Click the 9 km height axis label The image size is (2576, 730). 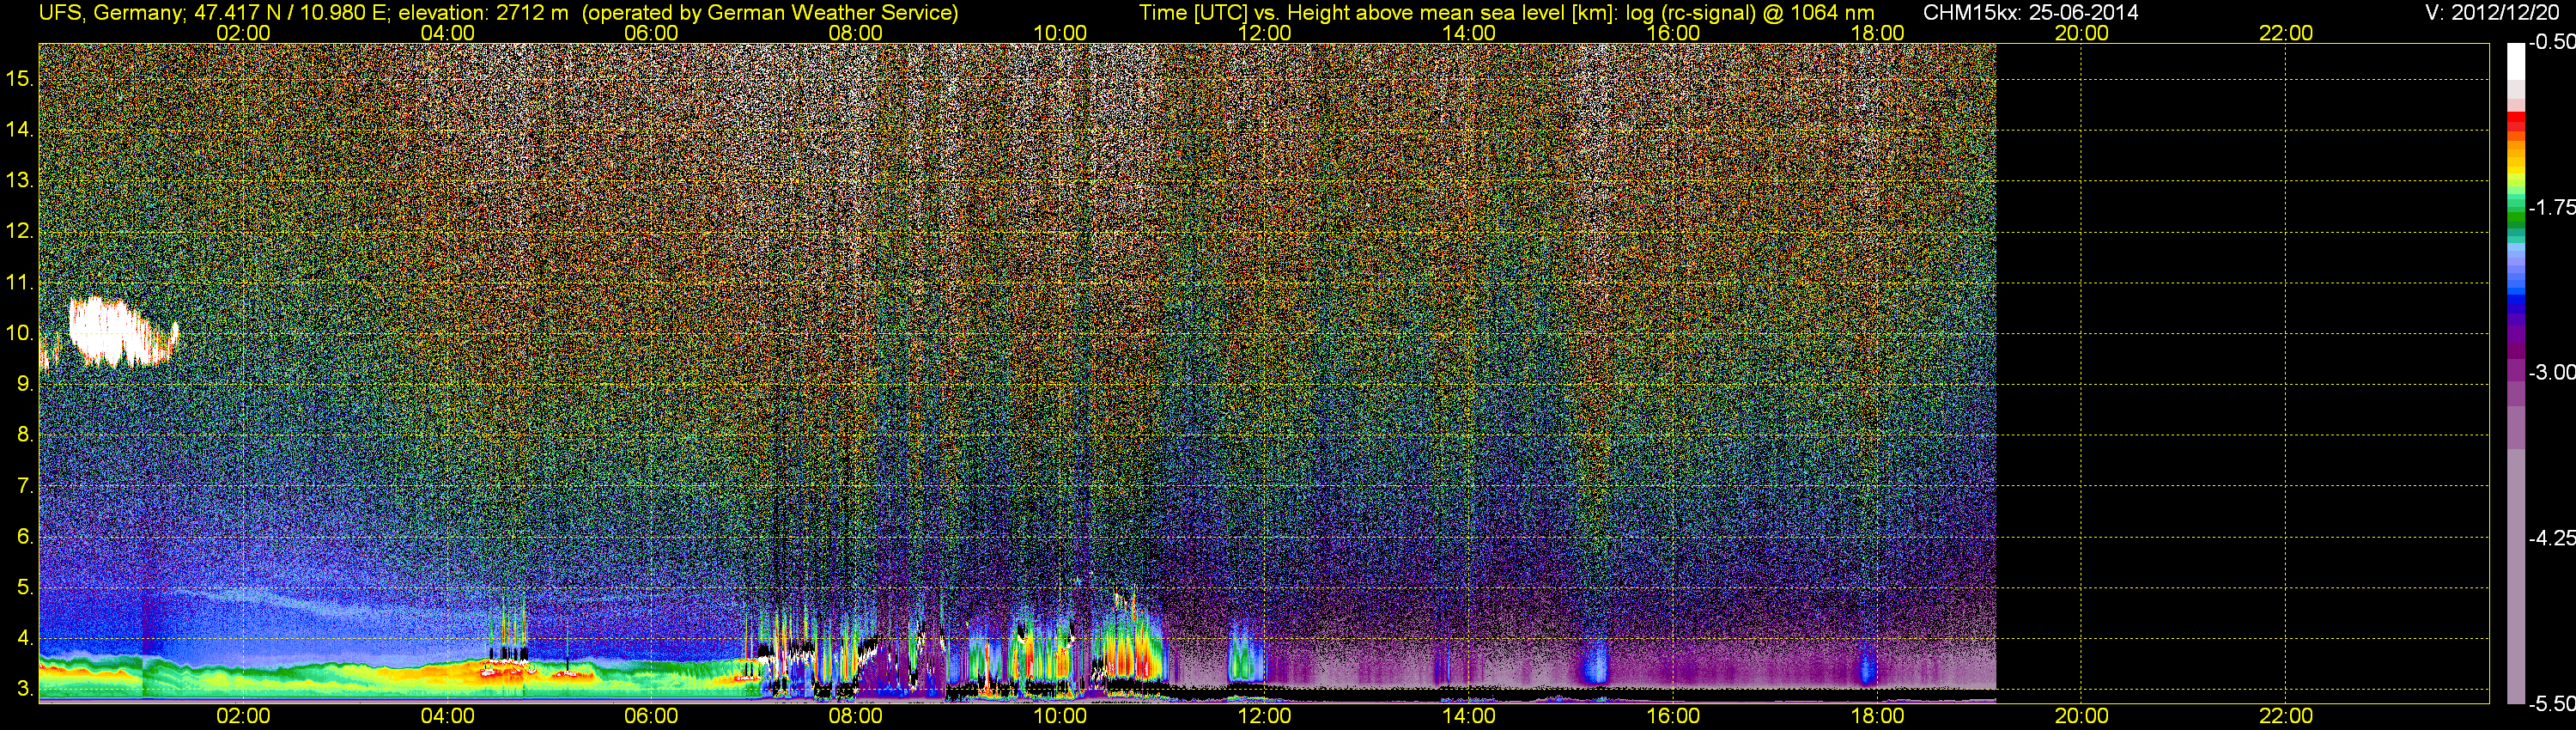pyautogui.click(x=25, y=384)
